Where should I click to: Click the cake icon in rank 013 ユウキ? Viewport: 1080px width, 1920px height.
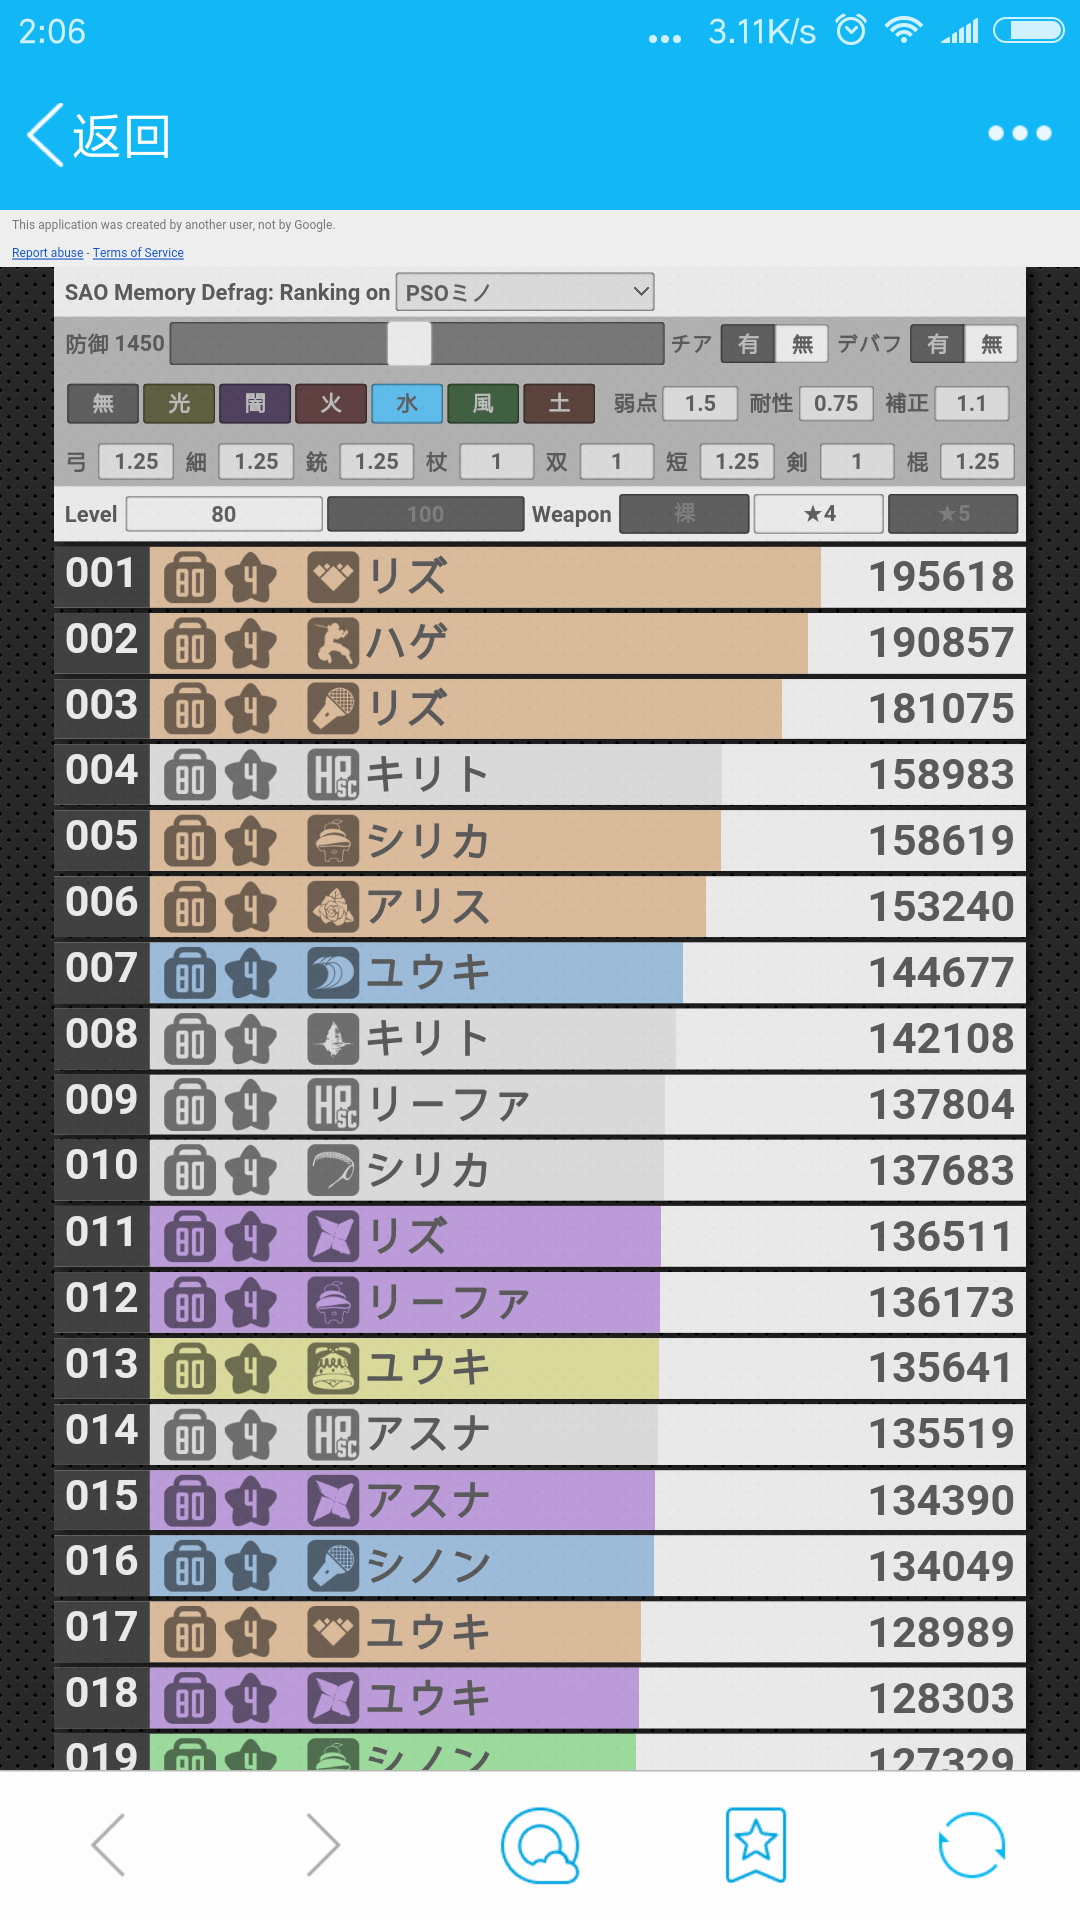[x=332, y=1369]
